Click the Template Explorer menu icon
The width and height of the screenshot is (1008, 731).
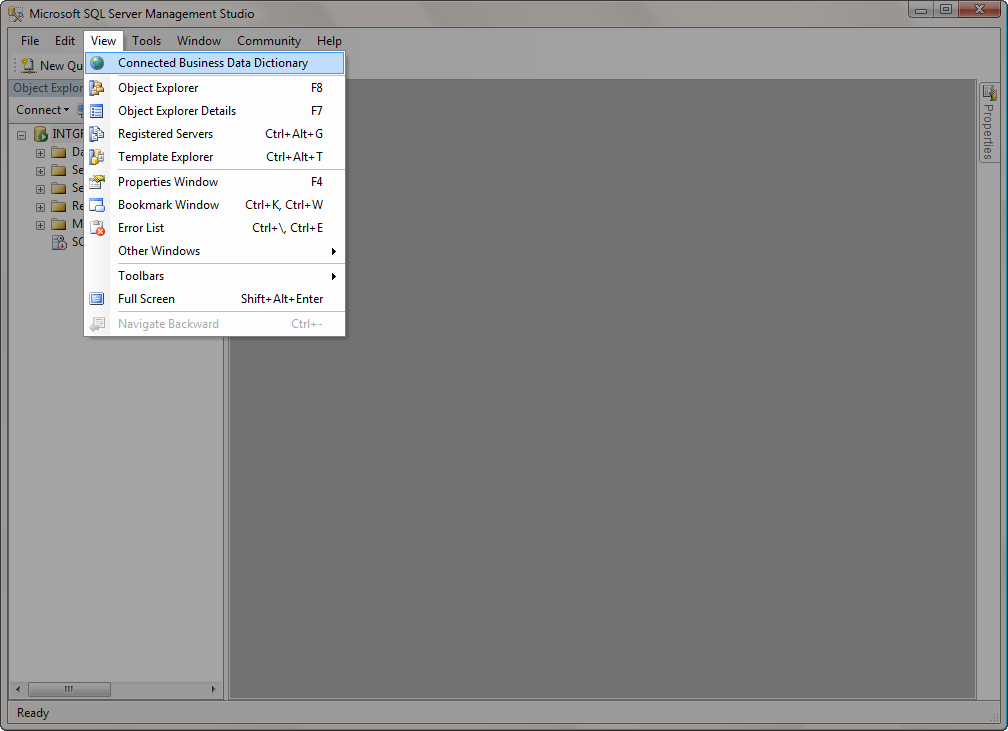click(97, 157)
